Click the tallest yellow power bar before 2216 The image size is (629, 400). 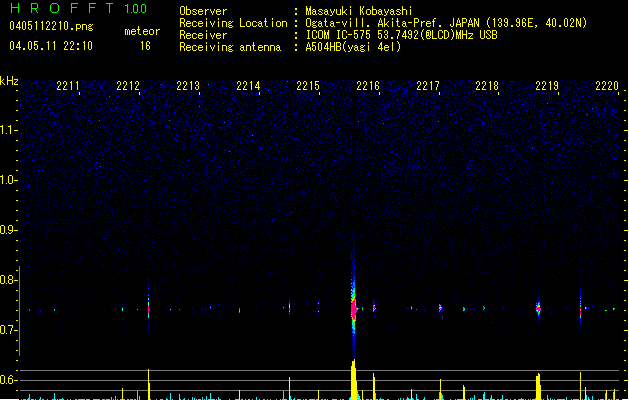(353, 380)
